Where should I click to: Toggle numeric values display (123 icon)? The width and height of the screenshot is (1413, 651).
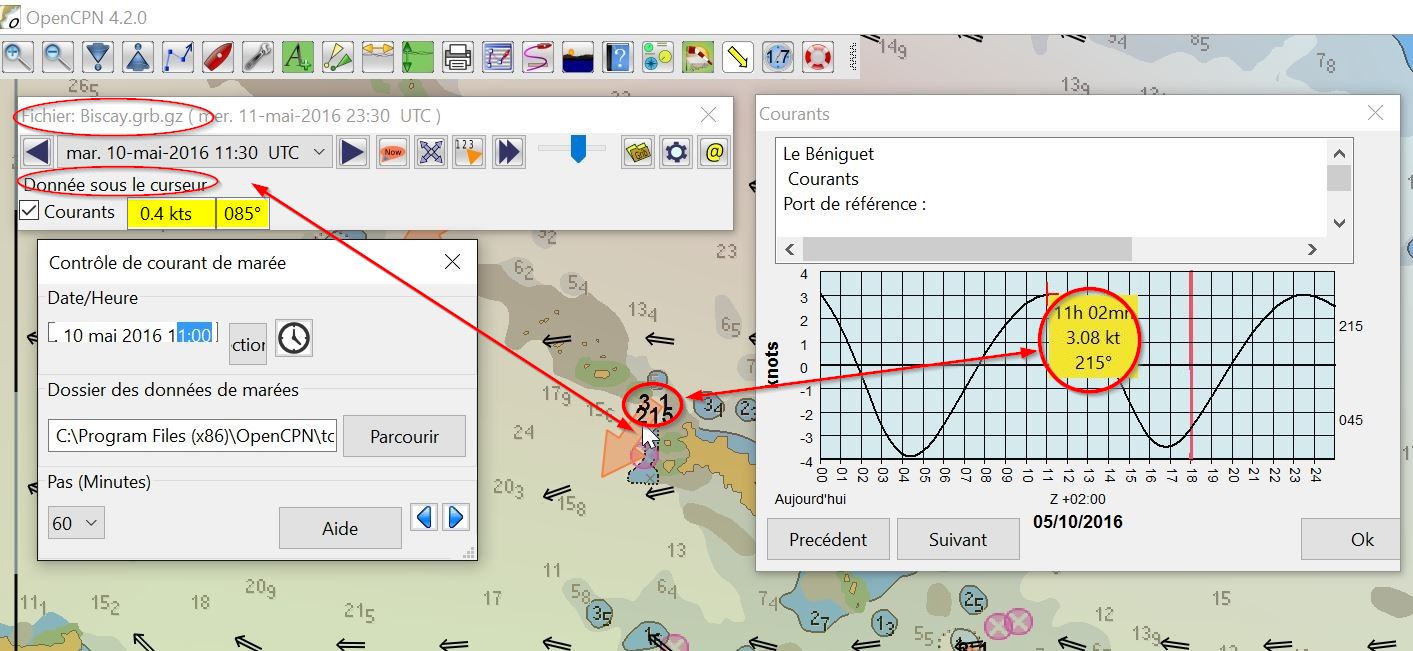tap(469, 152)
